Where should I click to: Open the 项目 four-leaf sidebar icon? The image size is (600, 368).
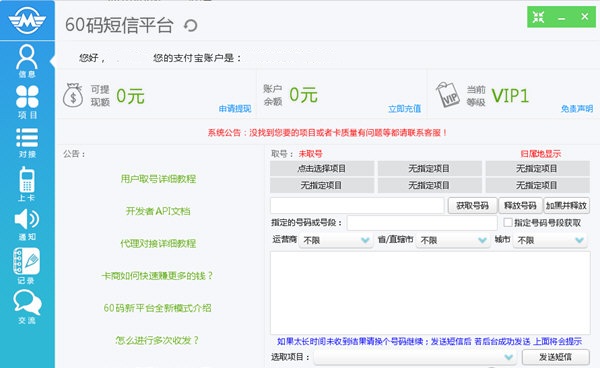click(x=27, y=102)
